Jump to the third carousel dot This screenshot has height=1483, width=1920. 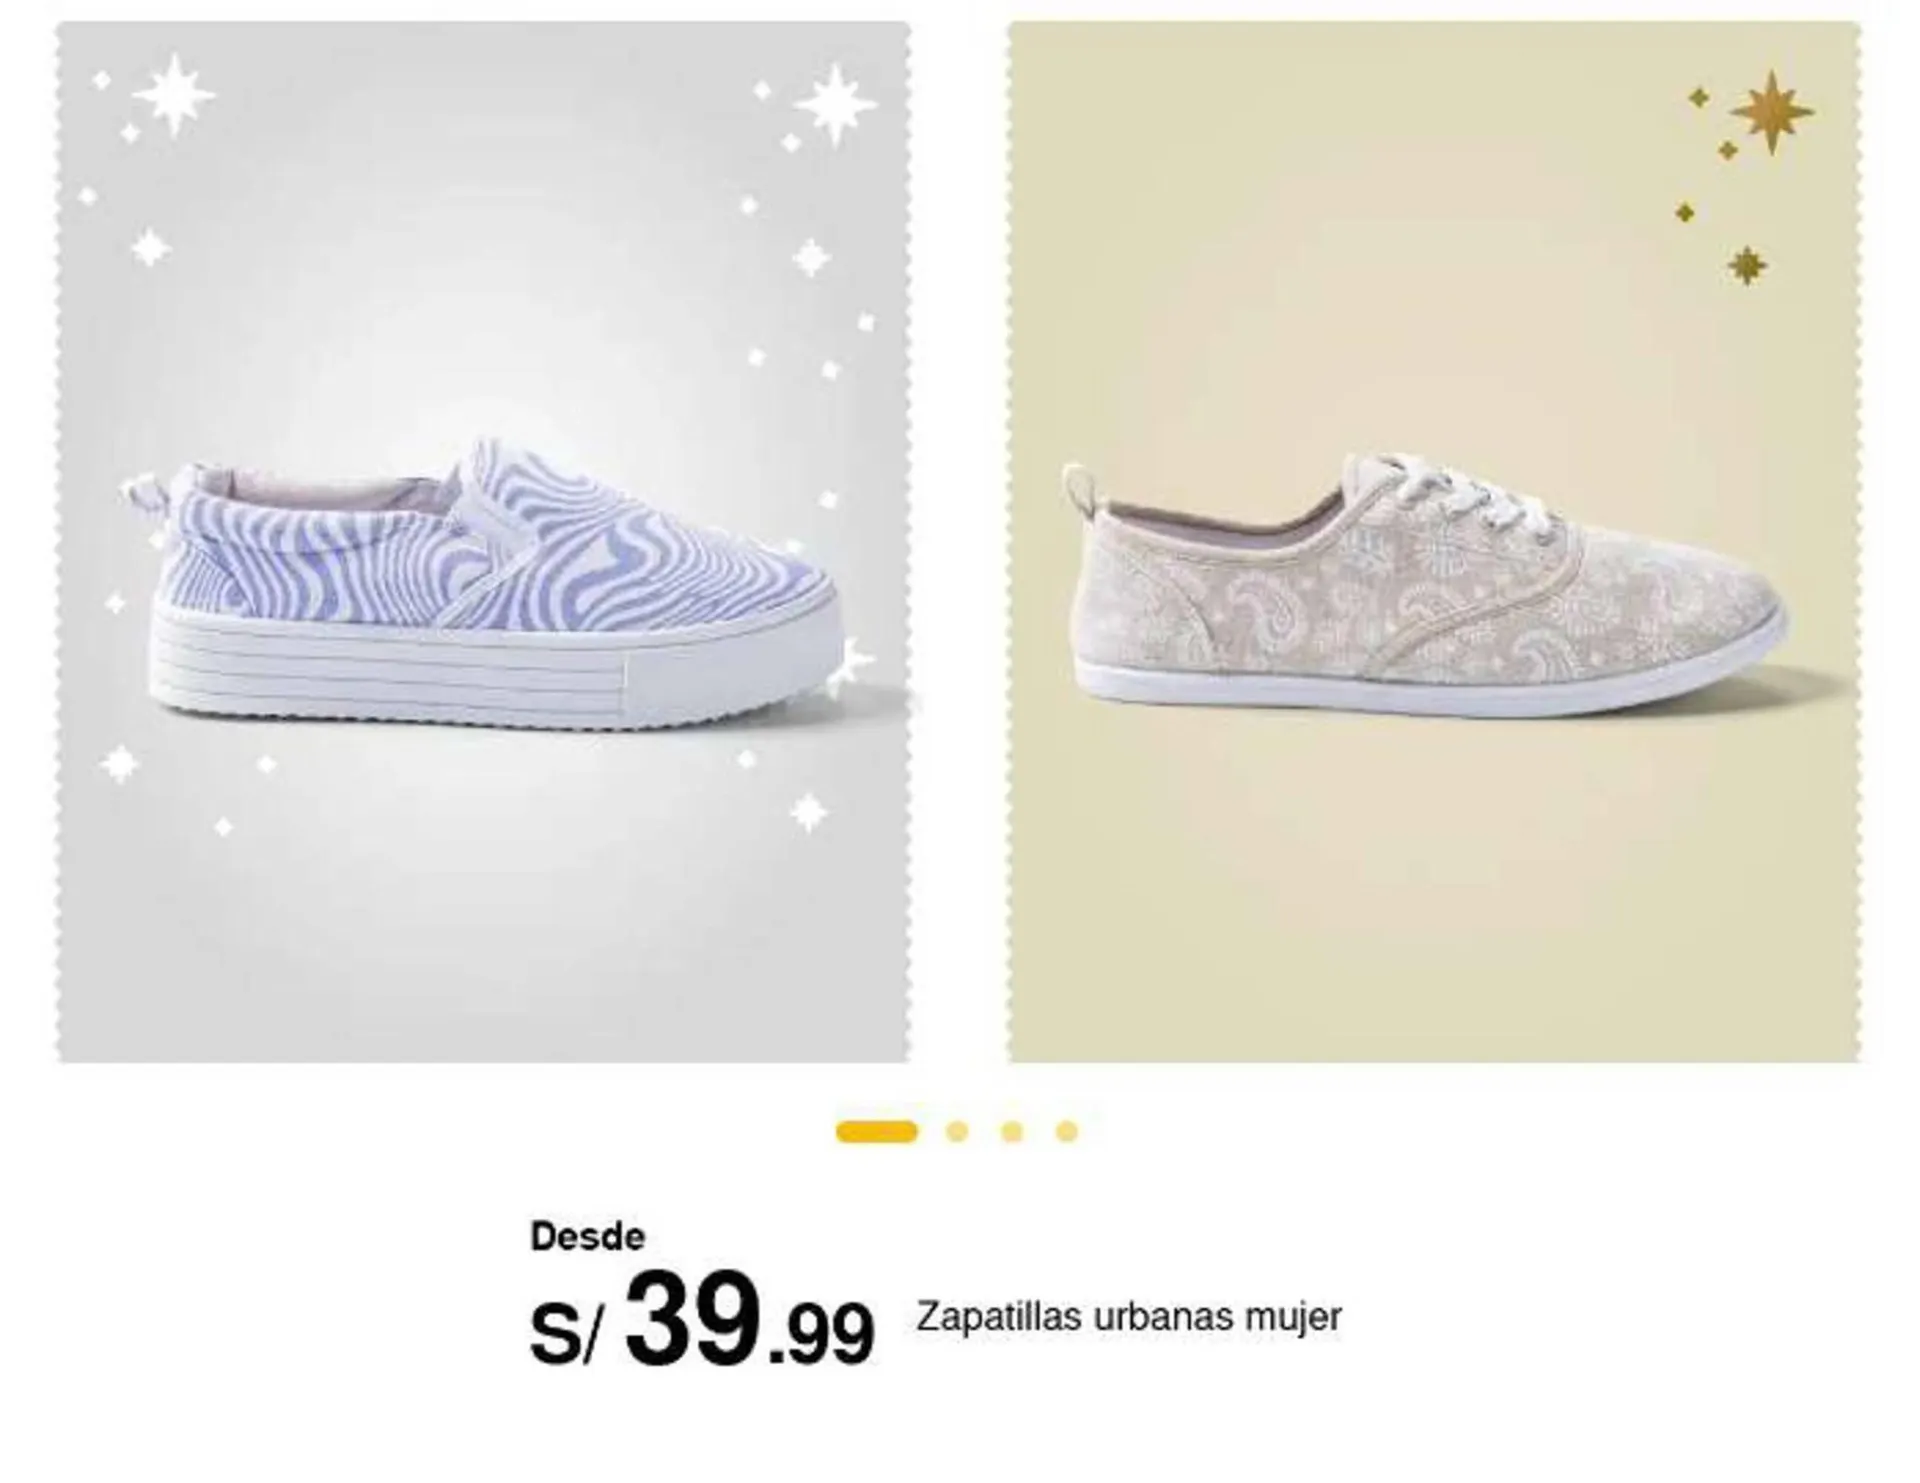(x=1012, y=1131)
